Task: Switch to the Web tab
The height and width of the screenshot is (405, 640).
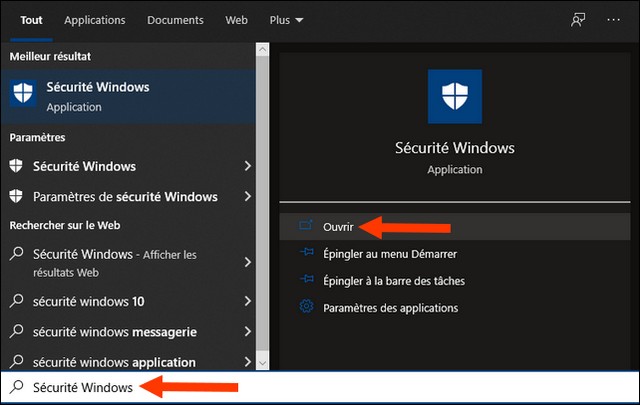Action: pos(236,20)
